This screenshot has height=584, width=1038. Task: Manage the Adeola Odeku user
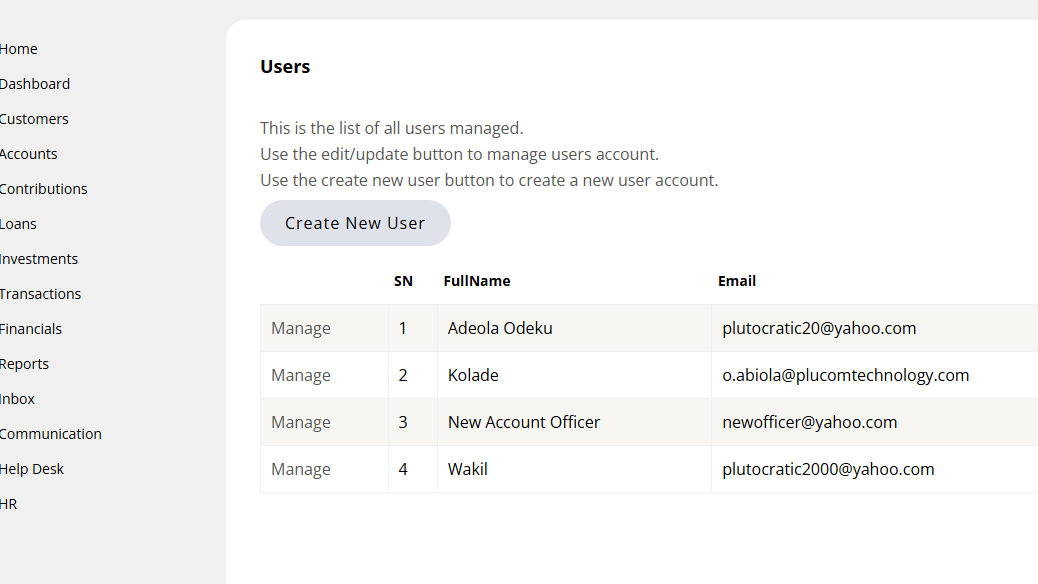[301, 328]
